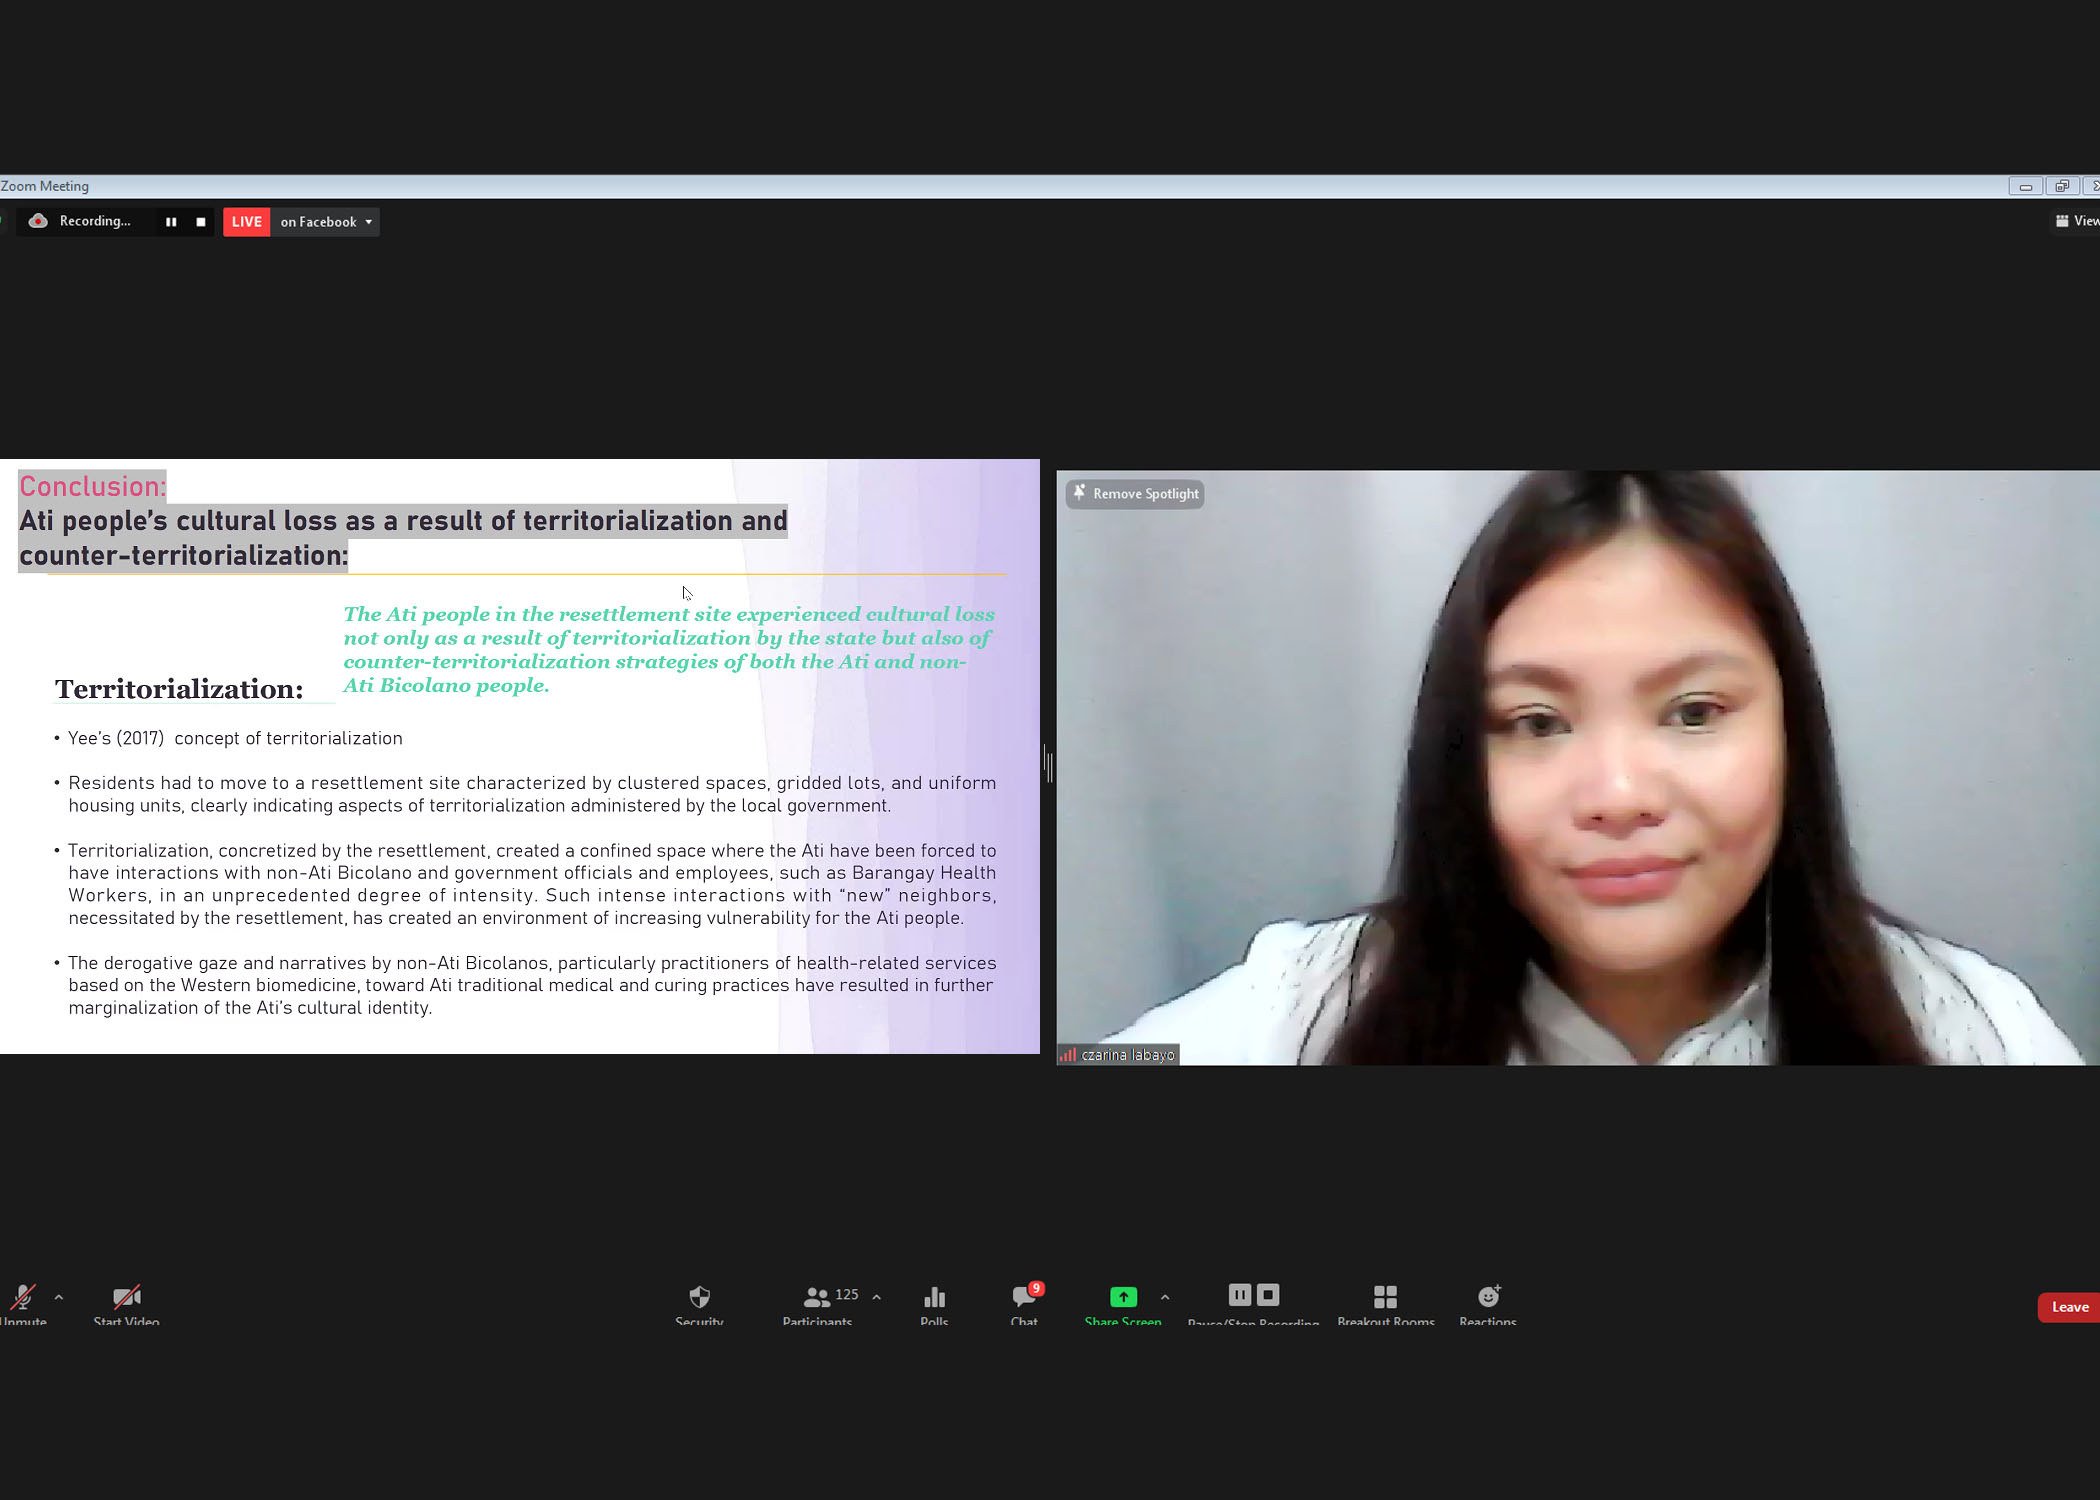Expand Participants options caret
Screen dimensions: 2100x1500
(x=877, y=1297)
